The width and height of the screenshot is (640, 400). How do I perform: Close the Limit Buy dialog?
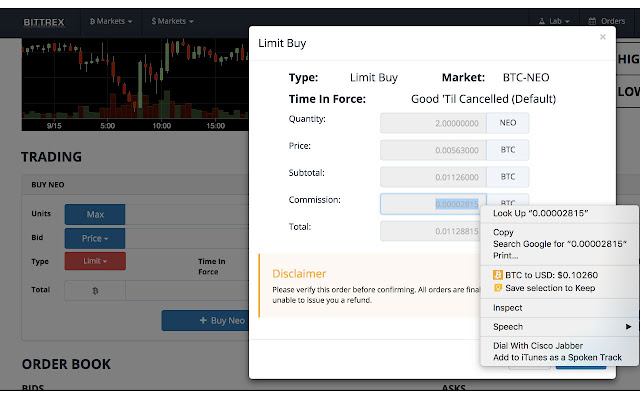602,37
